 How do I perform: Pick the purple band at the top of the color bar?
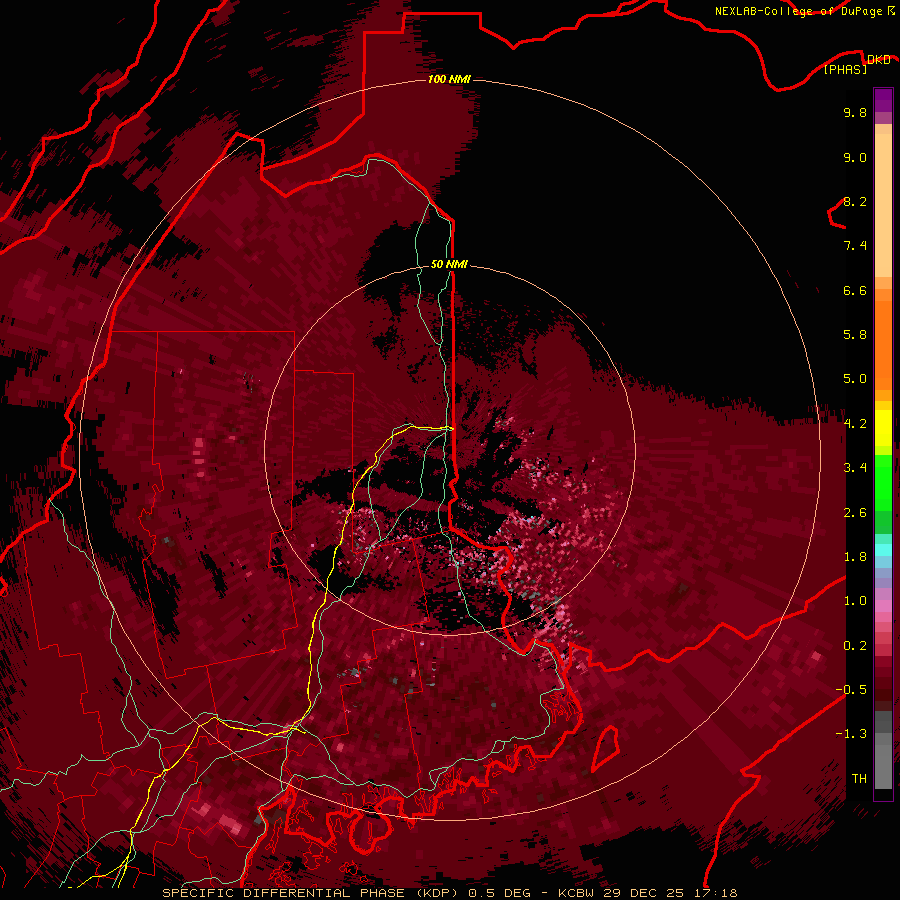(883, 100)
